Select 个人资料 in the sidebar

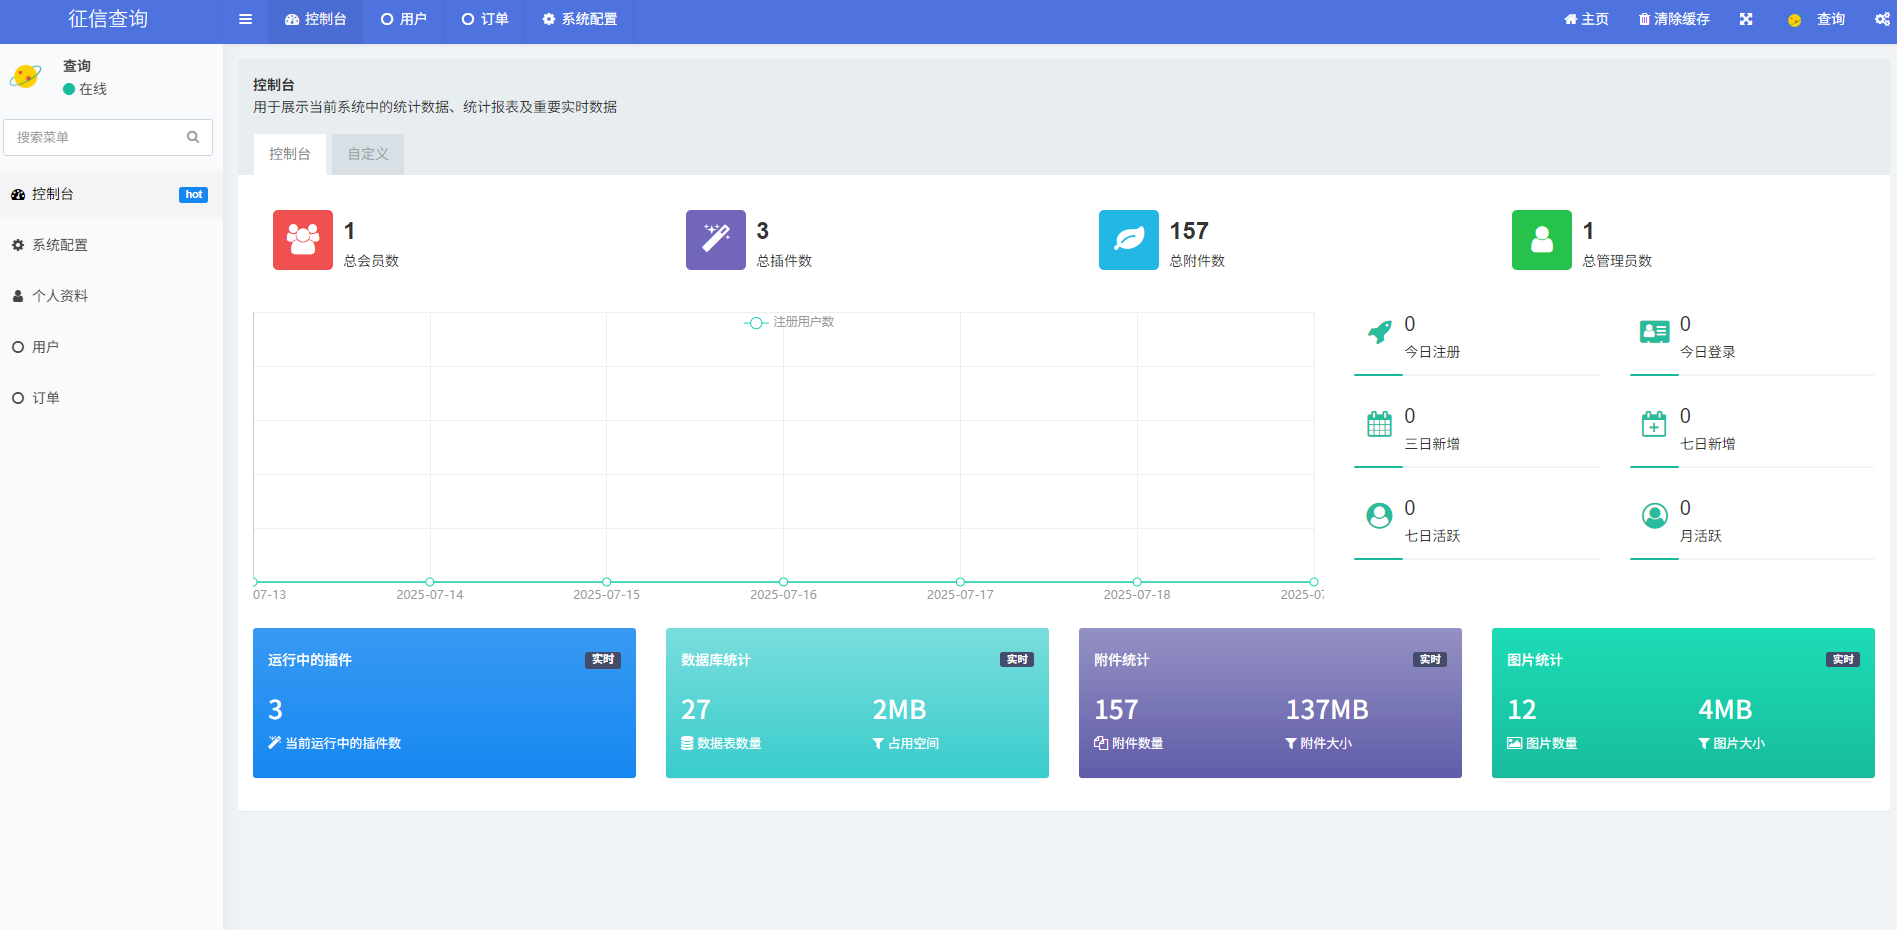coord(60,296)
